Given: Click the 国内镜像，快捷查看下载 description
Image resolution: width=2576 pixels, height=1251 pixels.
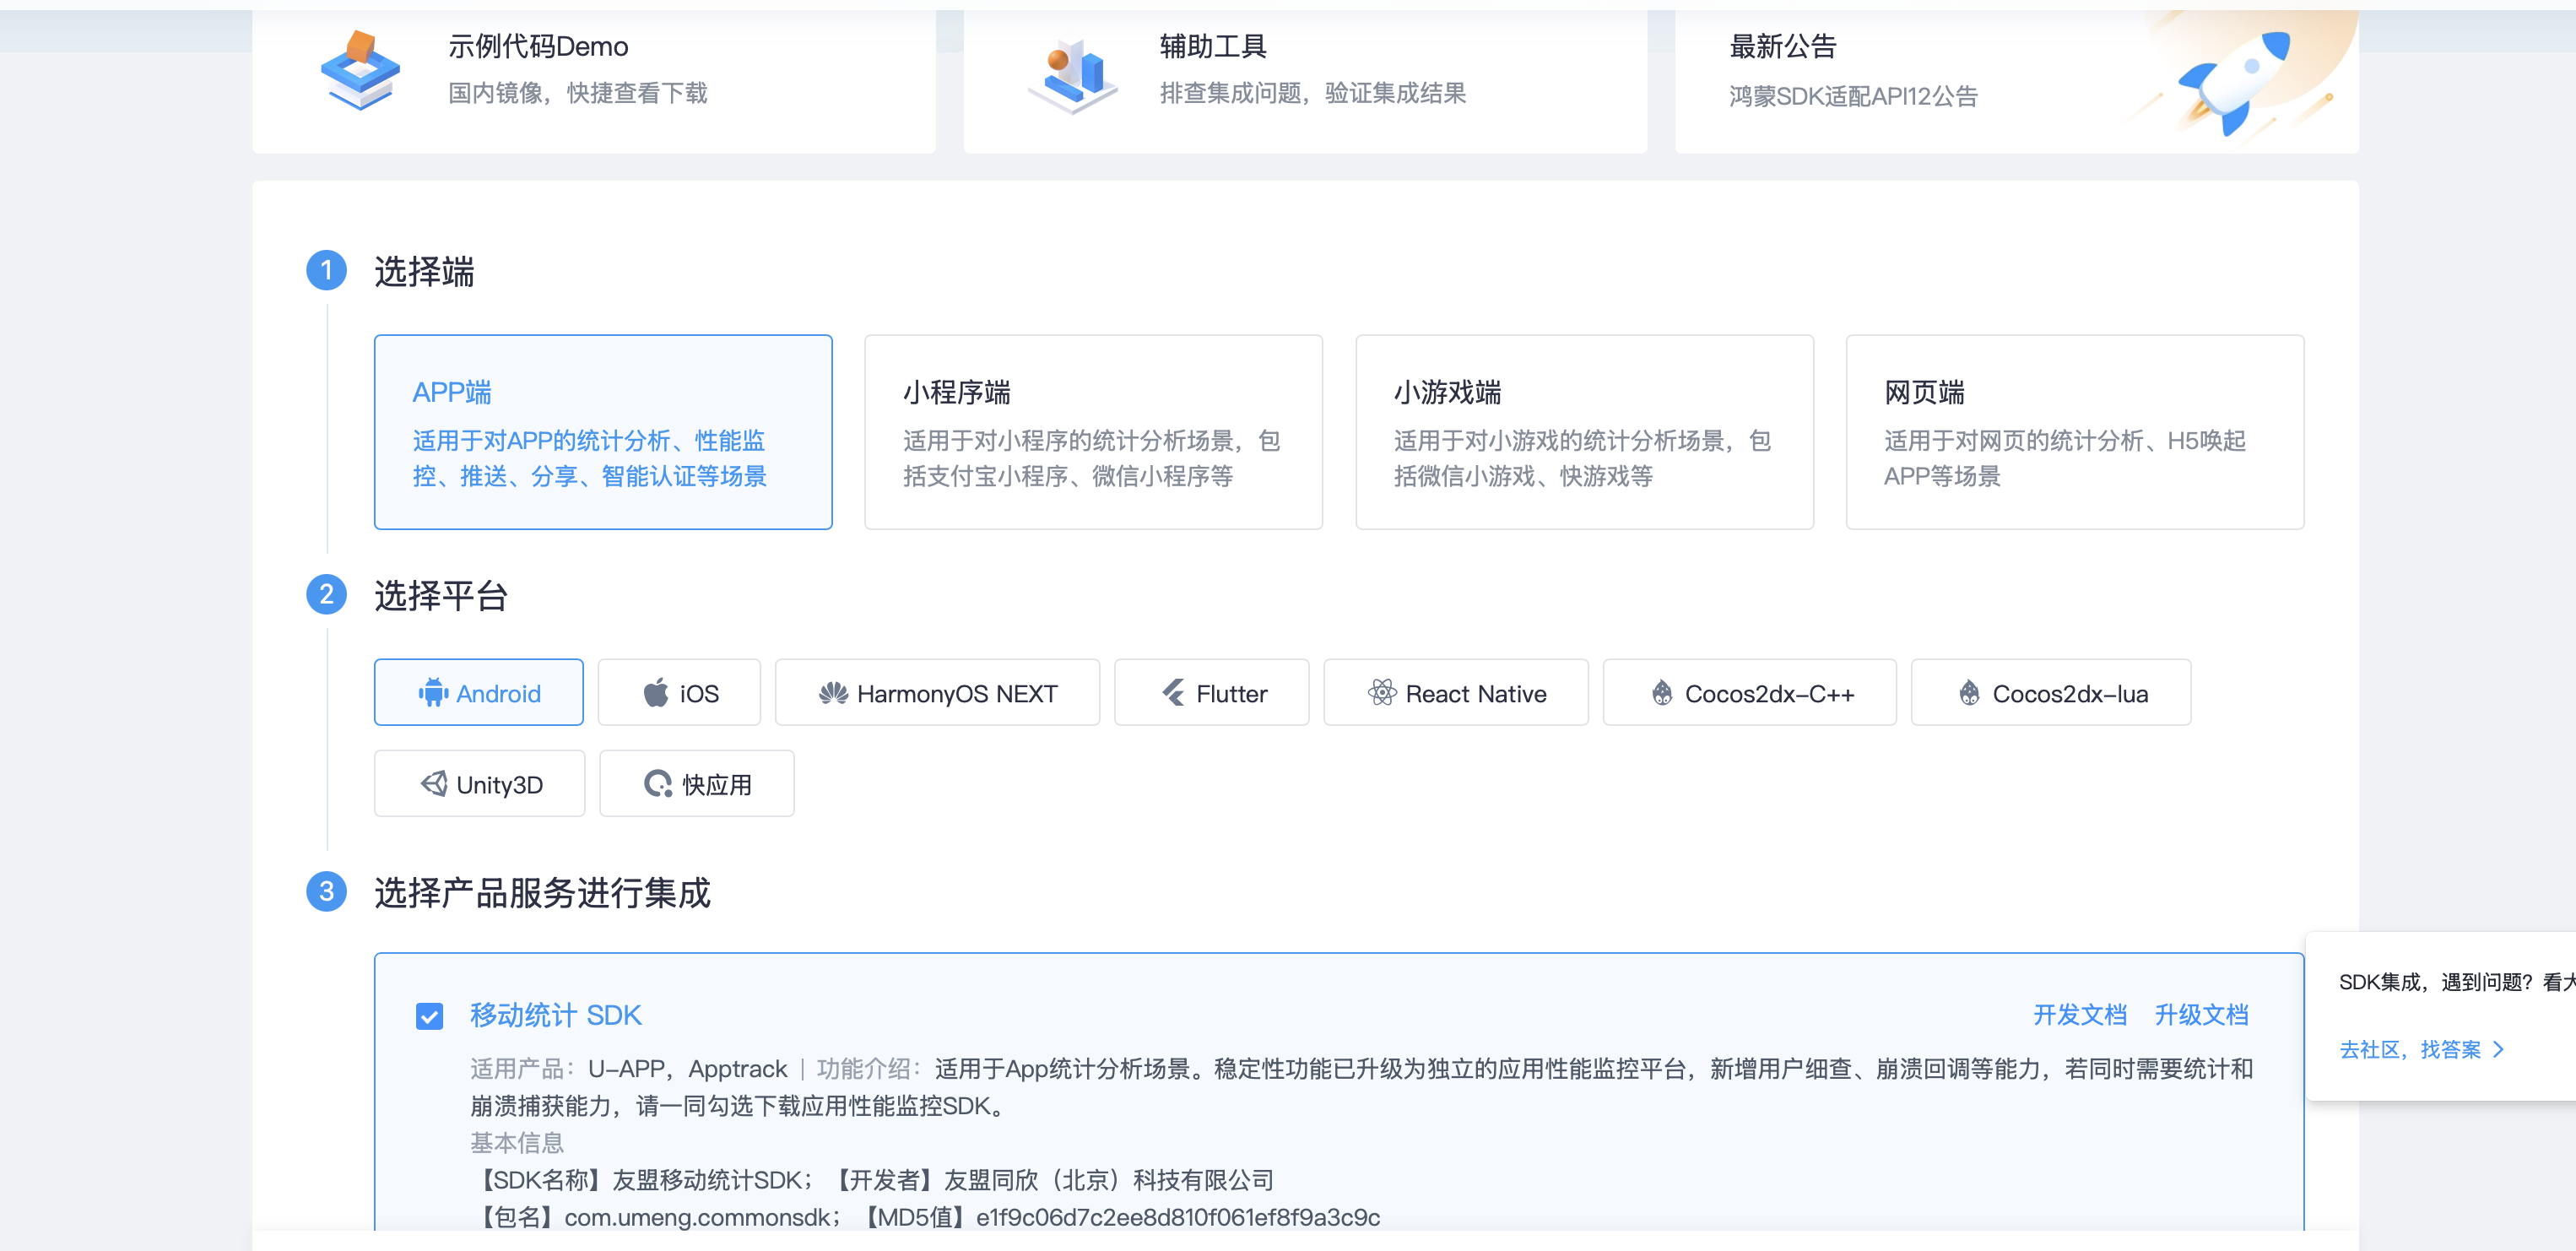Looking at the screenshot, I should (577, 93).
